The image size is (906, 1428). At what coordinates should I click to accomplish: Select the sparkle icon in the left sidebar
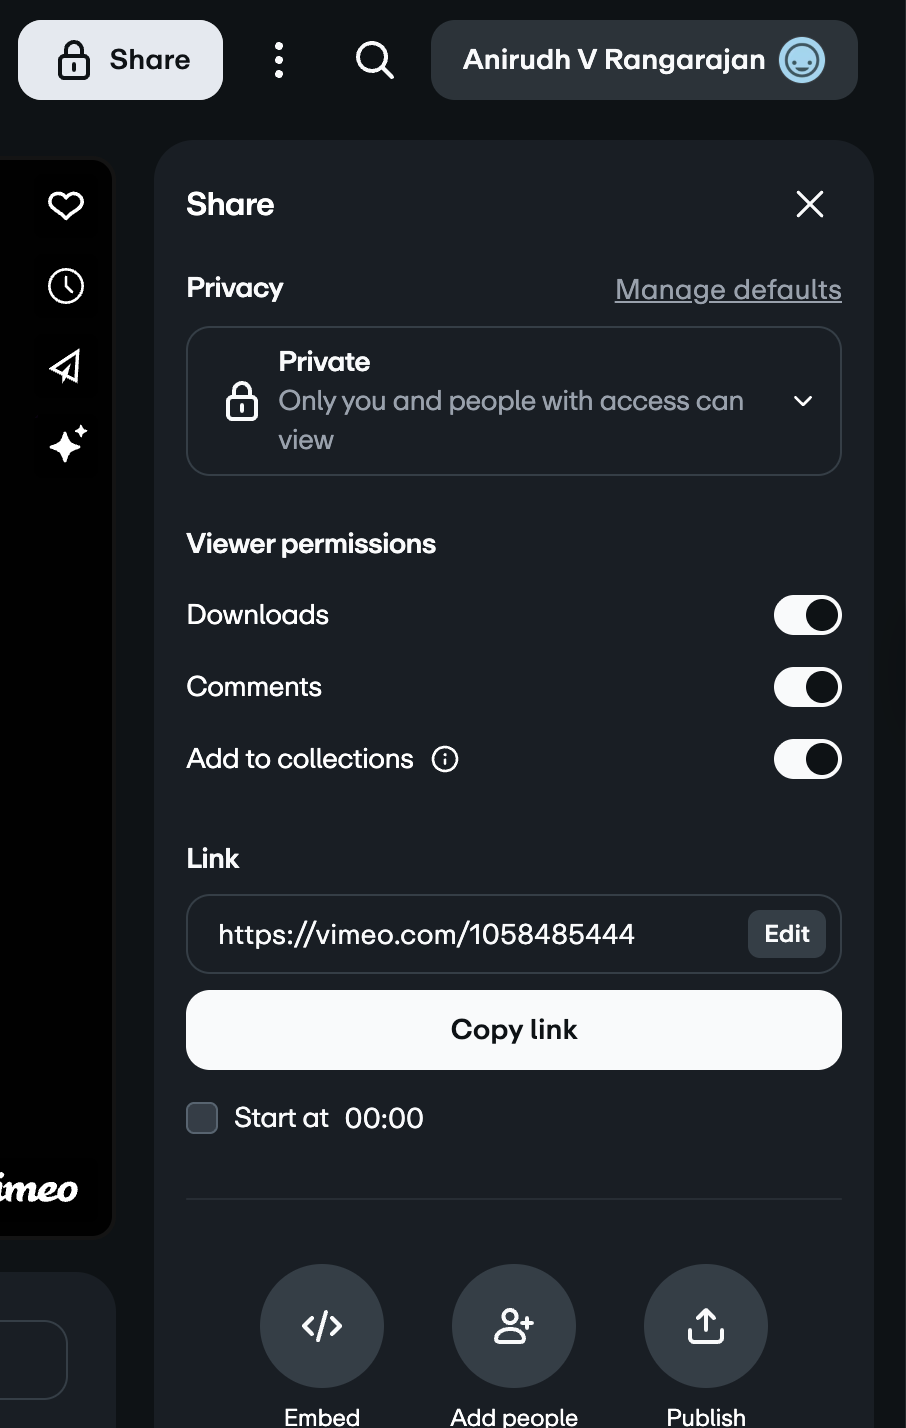[x=65, y=446]
